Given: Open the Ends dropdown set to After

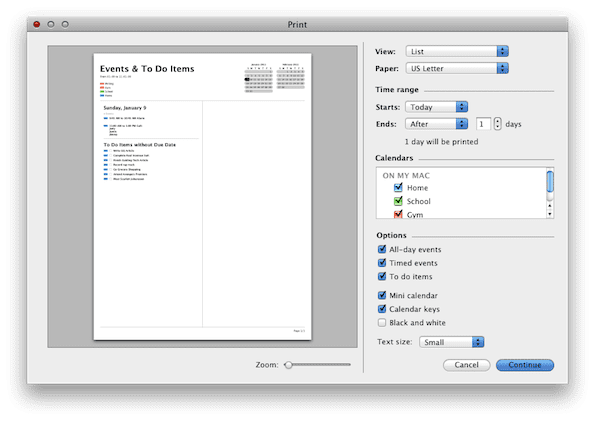Looking at the screenshot, I should click(436, 124).
